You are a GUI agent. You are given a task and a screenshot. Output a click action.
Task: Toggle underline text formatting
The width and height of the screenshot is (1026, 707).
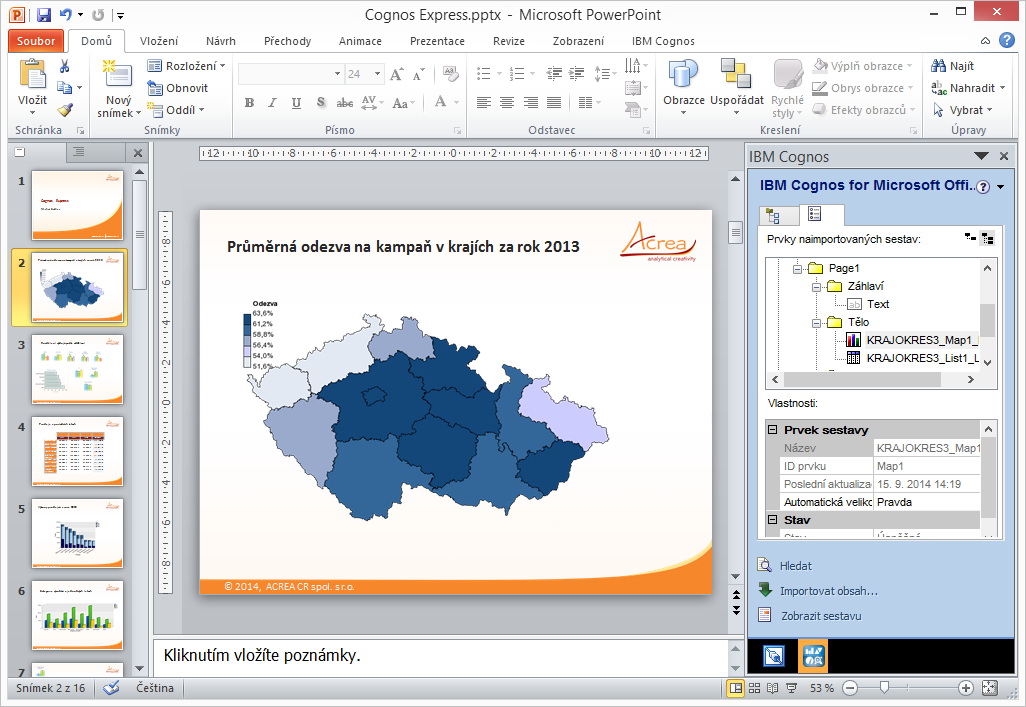coord(297,103)
